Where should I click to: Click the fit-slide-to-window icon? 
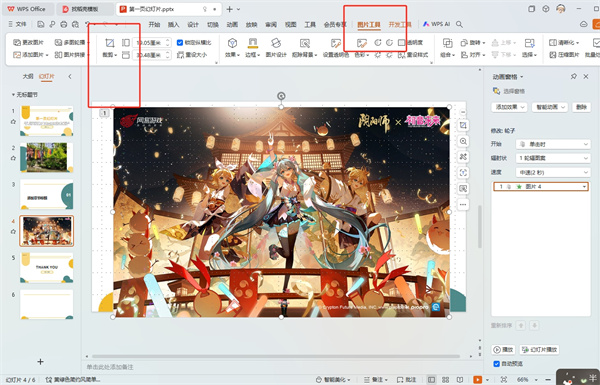(504, 380)
